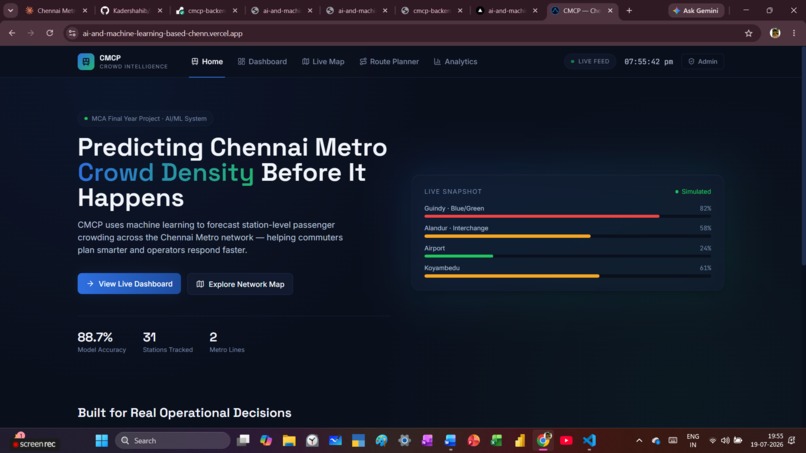Click the 88.7% Model Accuracy stat
This screenshot has width=806, height=453.
102,342
